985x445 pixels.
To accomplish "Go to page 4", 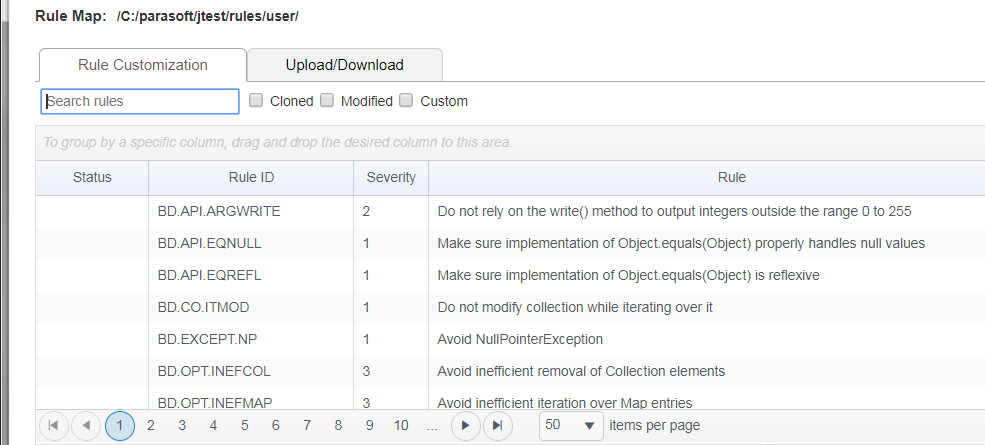I will pos(213,426).
